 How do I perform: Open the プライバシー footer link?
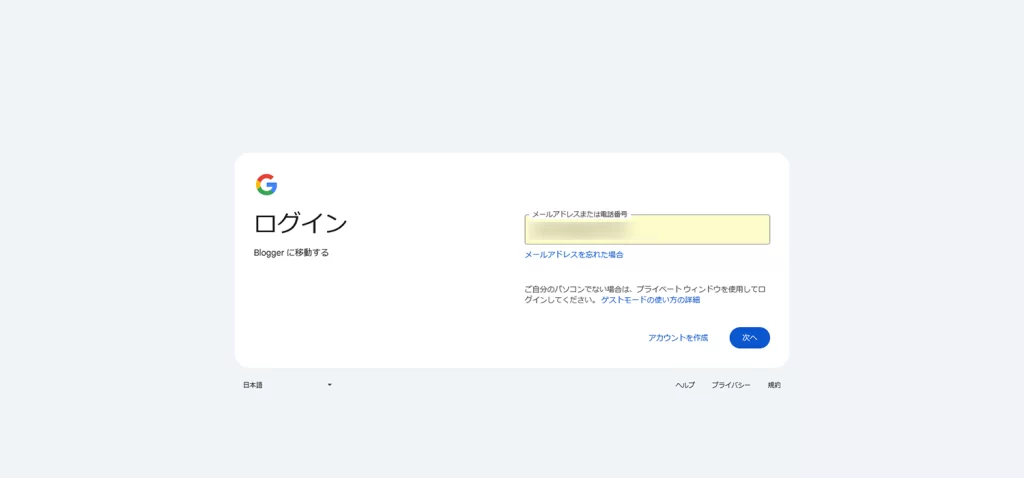(731, 385)
